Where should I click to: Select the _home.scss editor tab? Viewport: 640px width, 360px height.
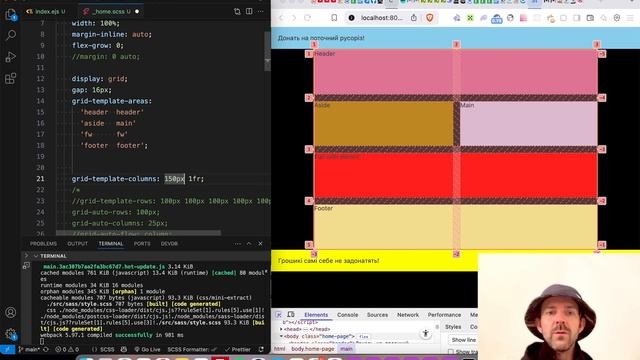[x=111, y=11]
